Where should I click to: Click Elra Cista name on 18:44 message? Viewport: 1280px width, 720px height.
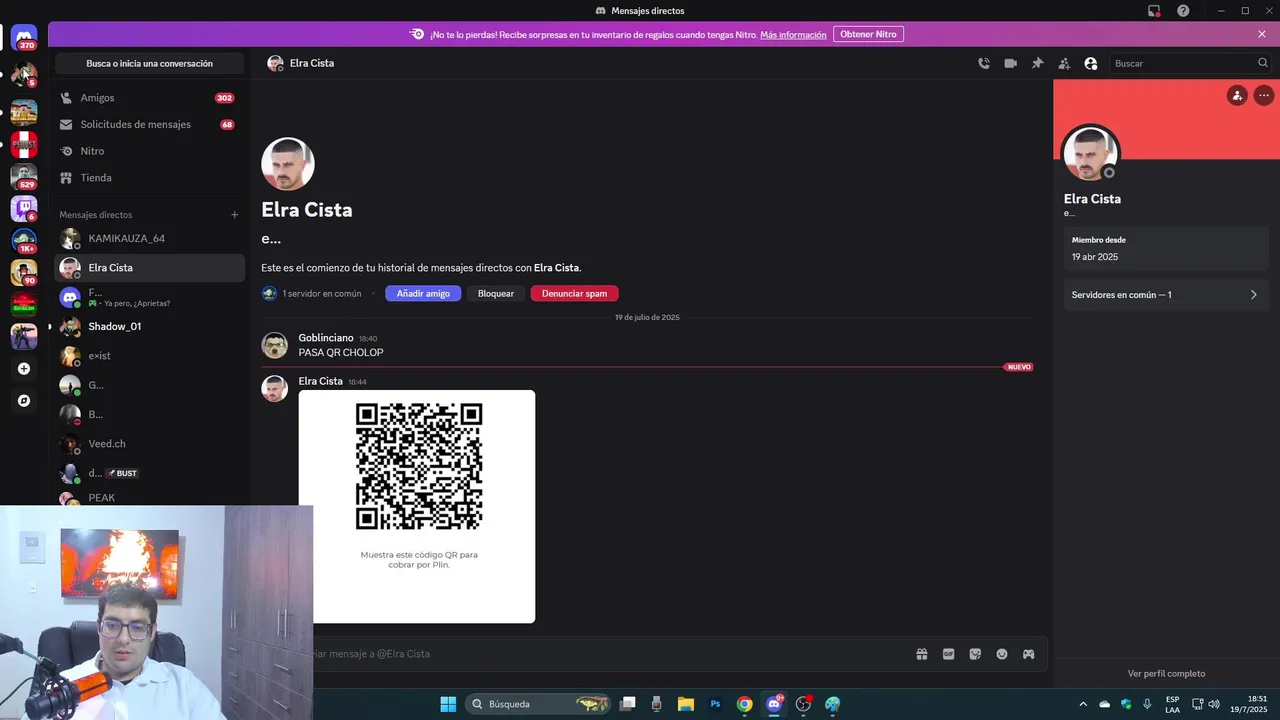click(320, 381)
